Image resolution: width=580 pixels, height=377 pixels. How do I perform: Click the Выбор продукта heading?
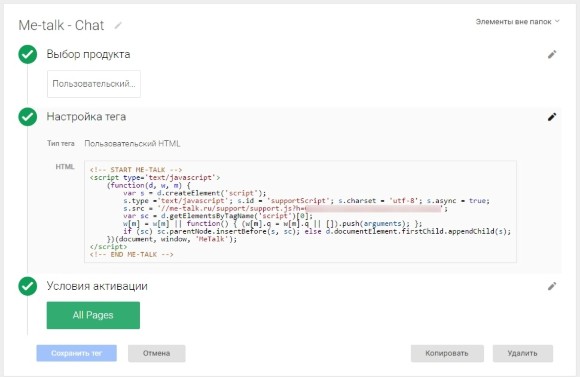pos(88,55)
